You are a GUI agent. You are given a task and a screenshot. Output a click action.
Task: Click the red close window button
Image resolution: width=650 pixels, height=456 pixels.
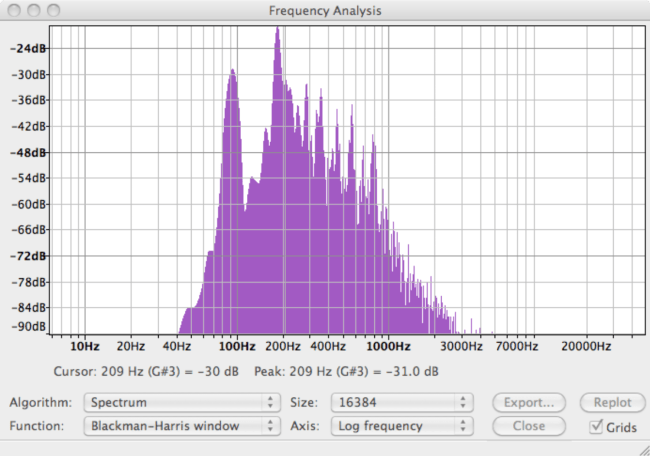click(14, 9)
